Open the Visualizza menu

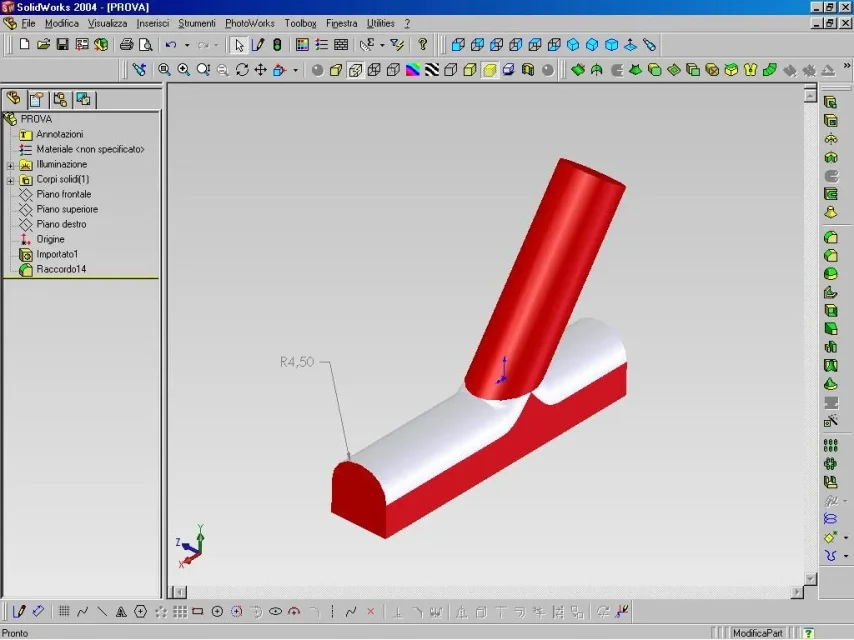(107, 23)
